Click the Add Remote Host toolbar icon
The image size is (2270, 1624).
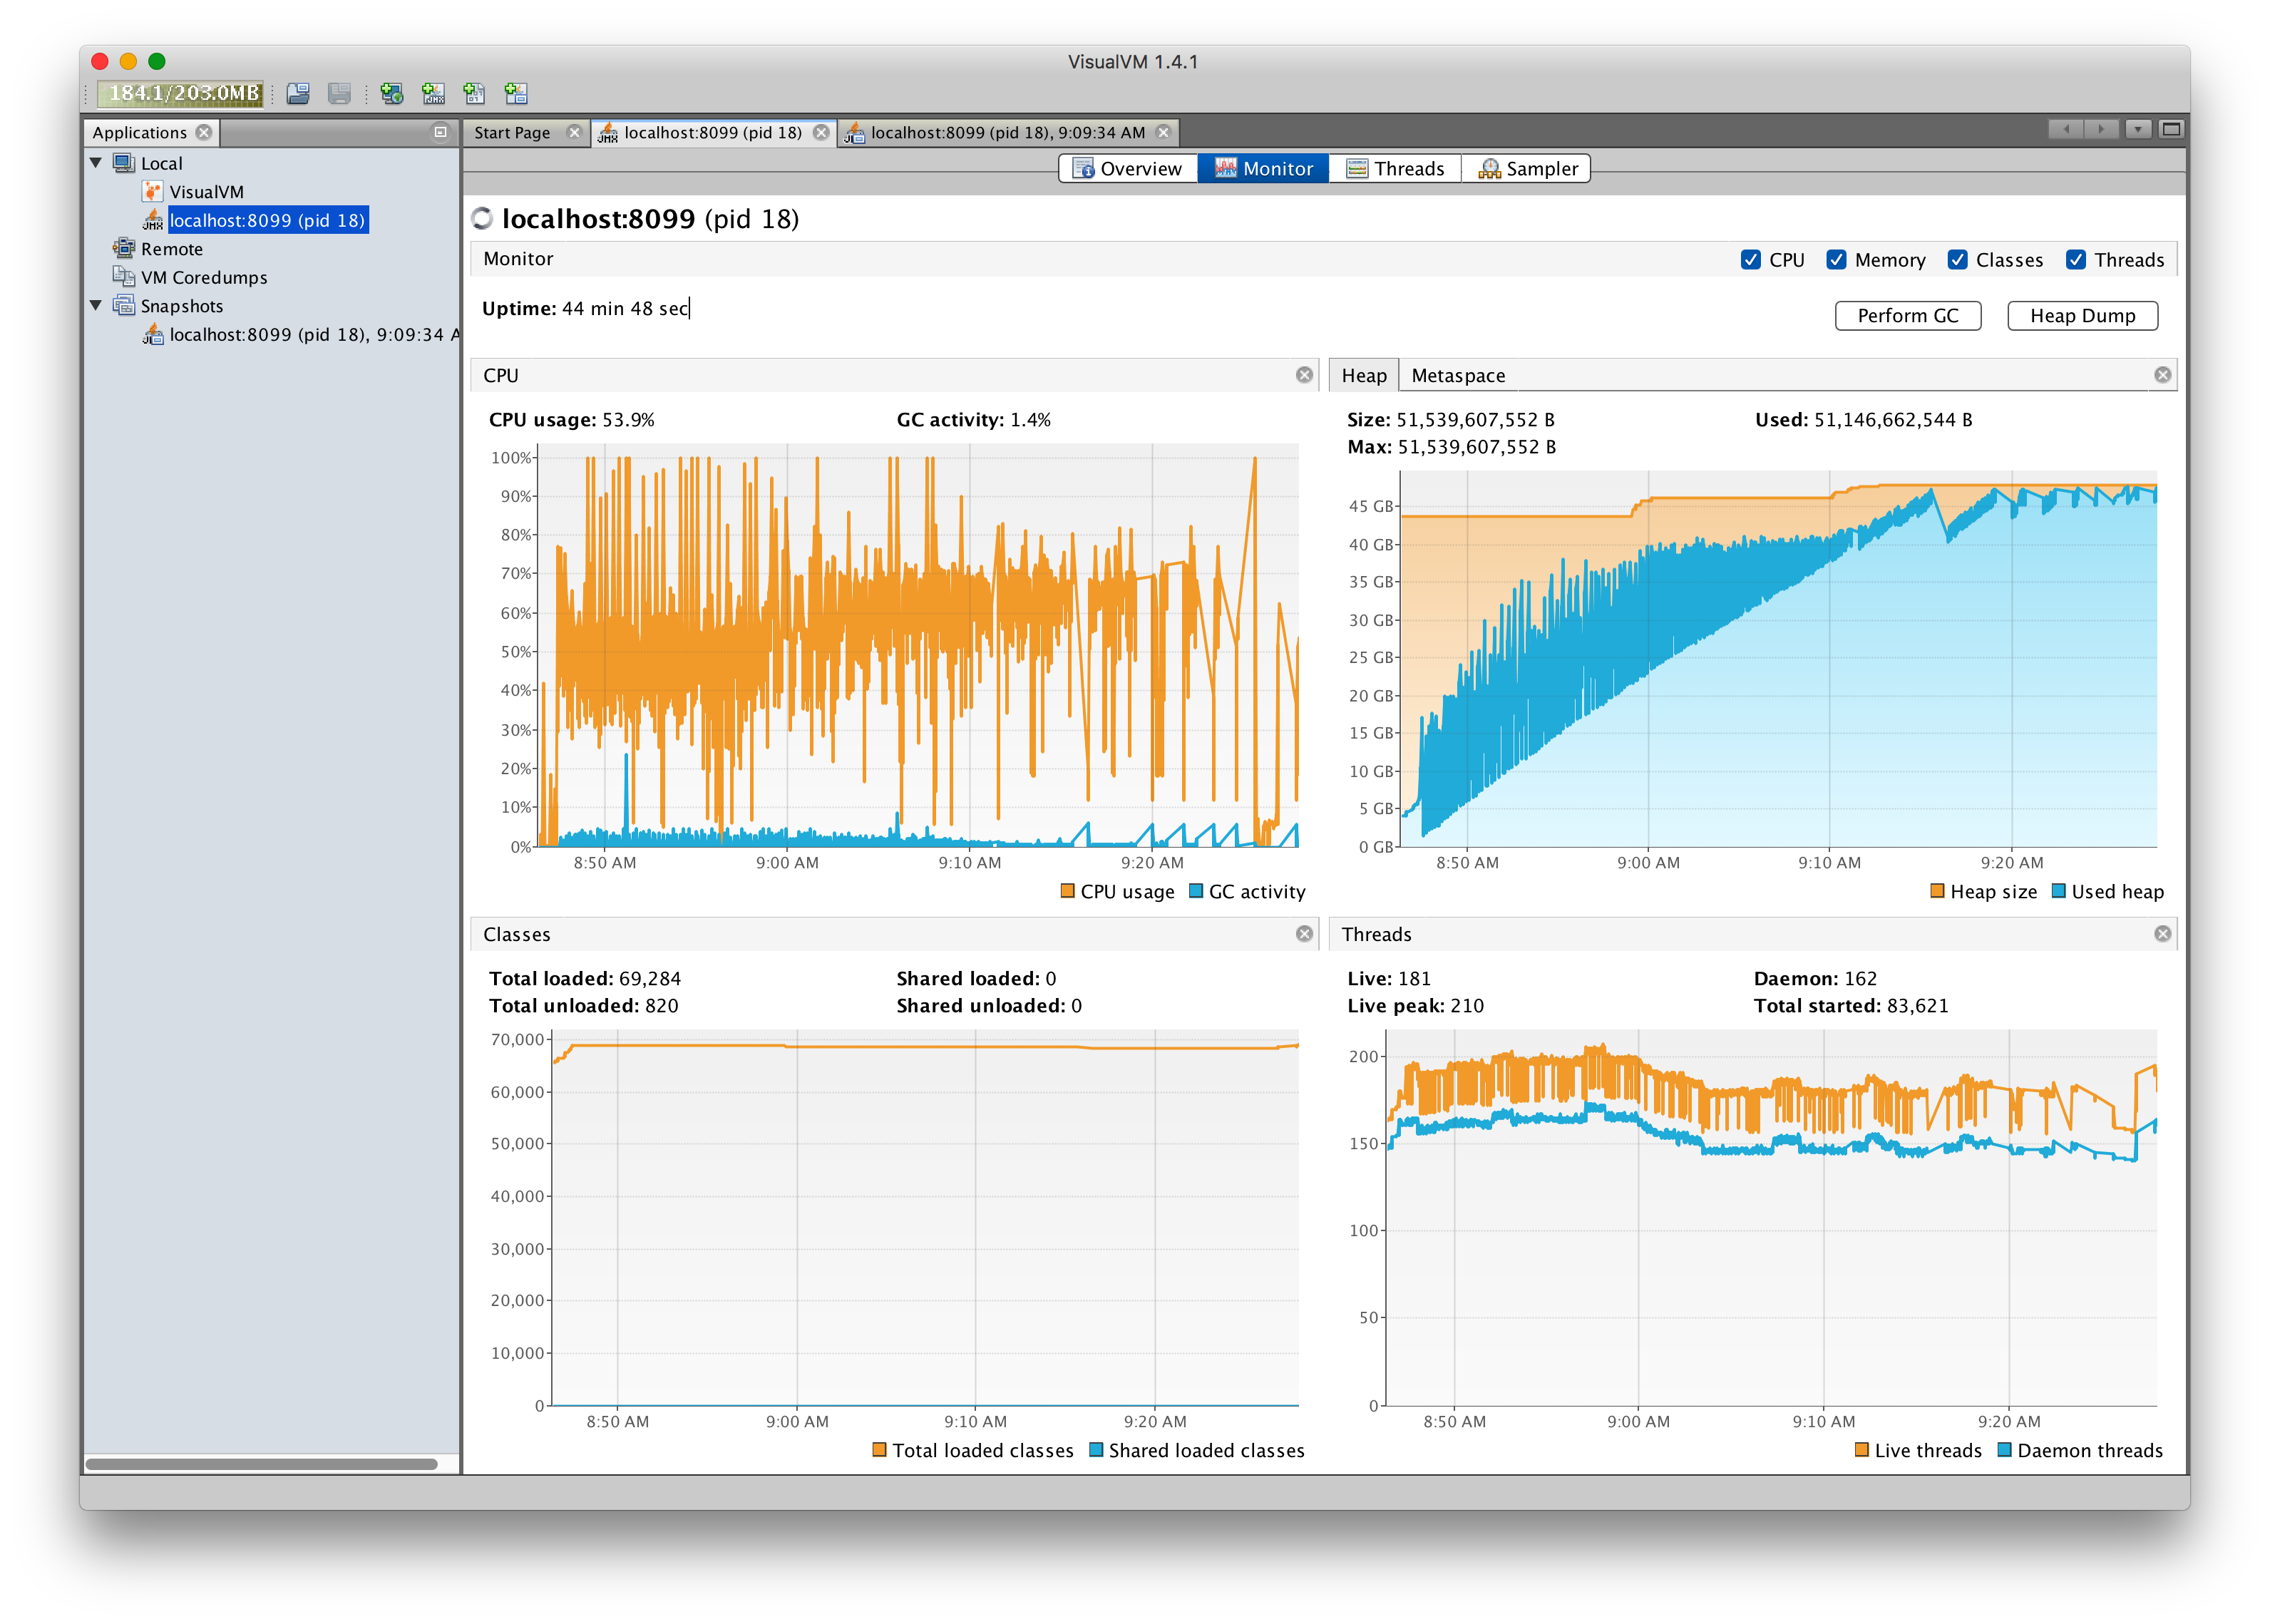click(x=391, y=93)
